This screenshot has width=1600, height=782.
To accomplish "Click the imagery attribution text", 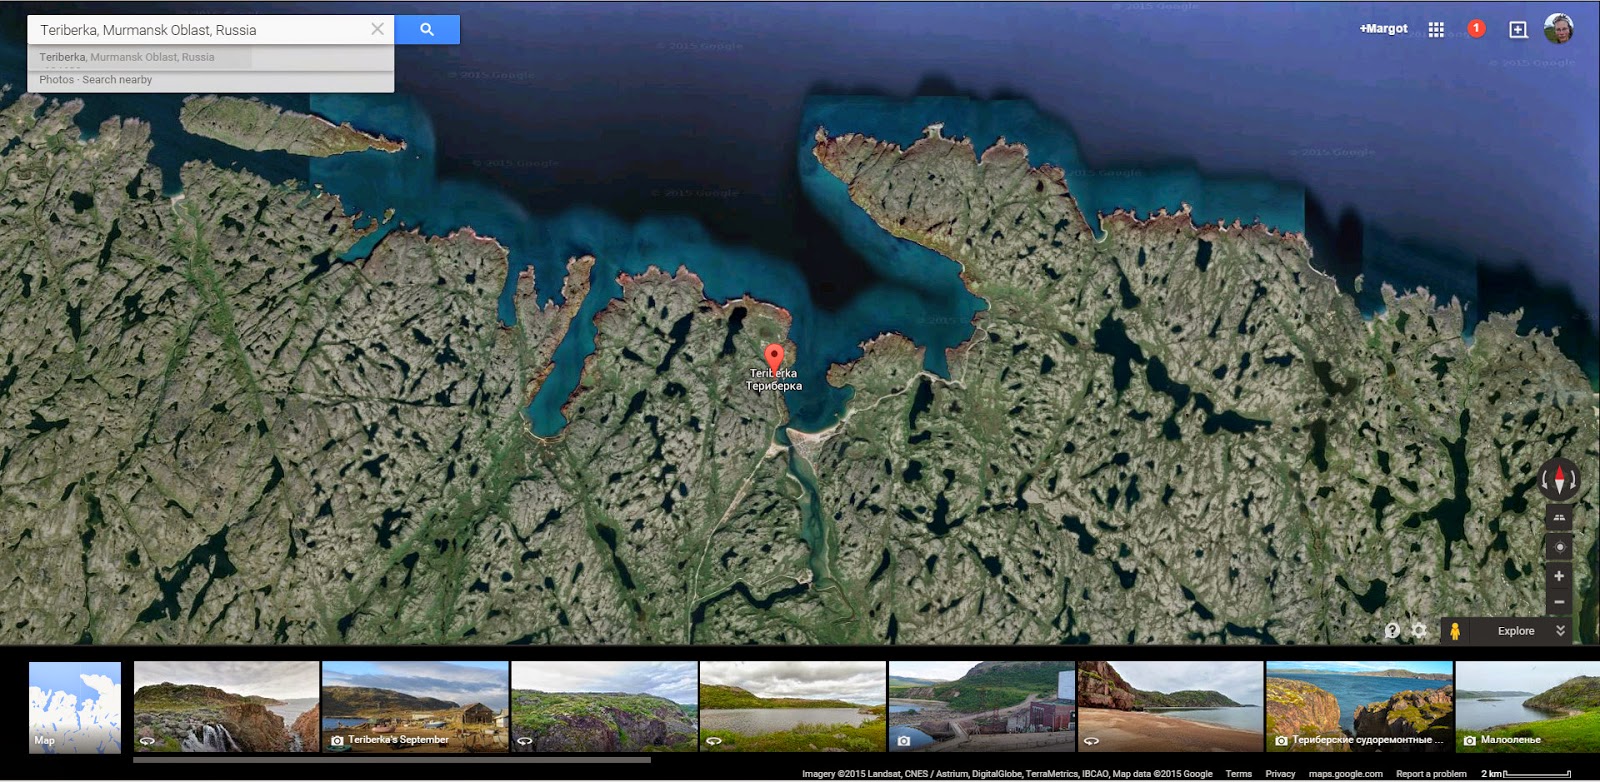I will (x=1007, y=774).
